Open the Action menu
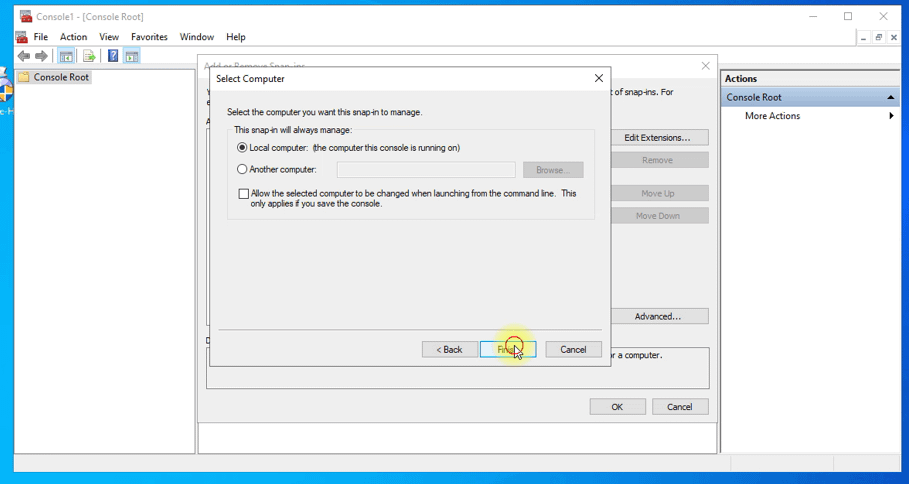909x484 pixels. coord(73,37)
